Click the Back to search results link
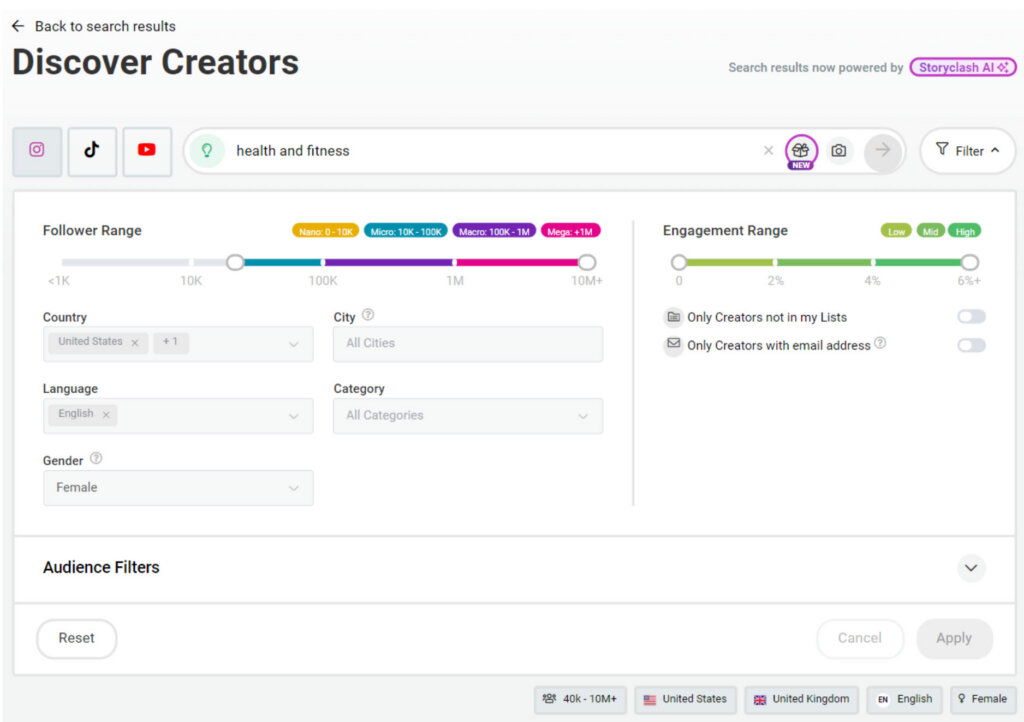This screenshot has height=722, width=1024. 93,26
